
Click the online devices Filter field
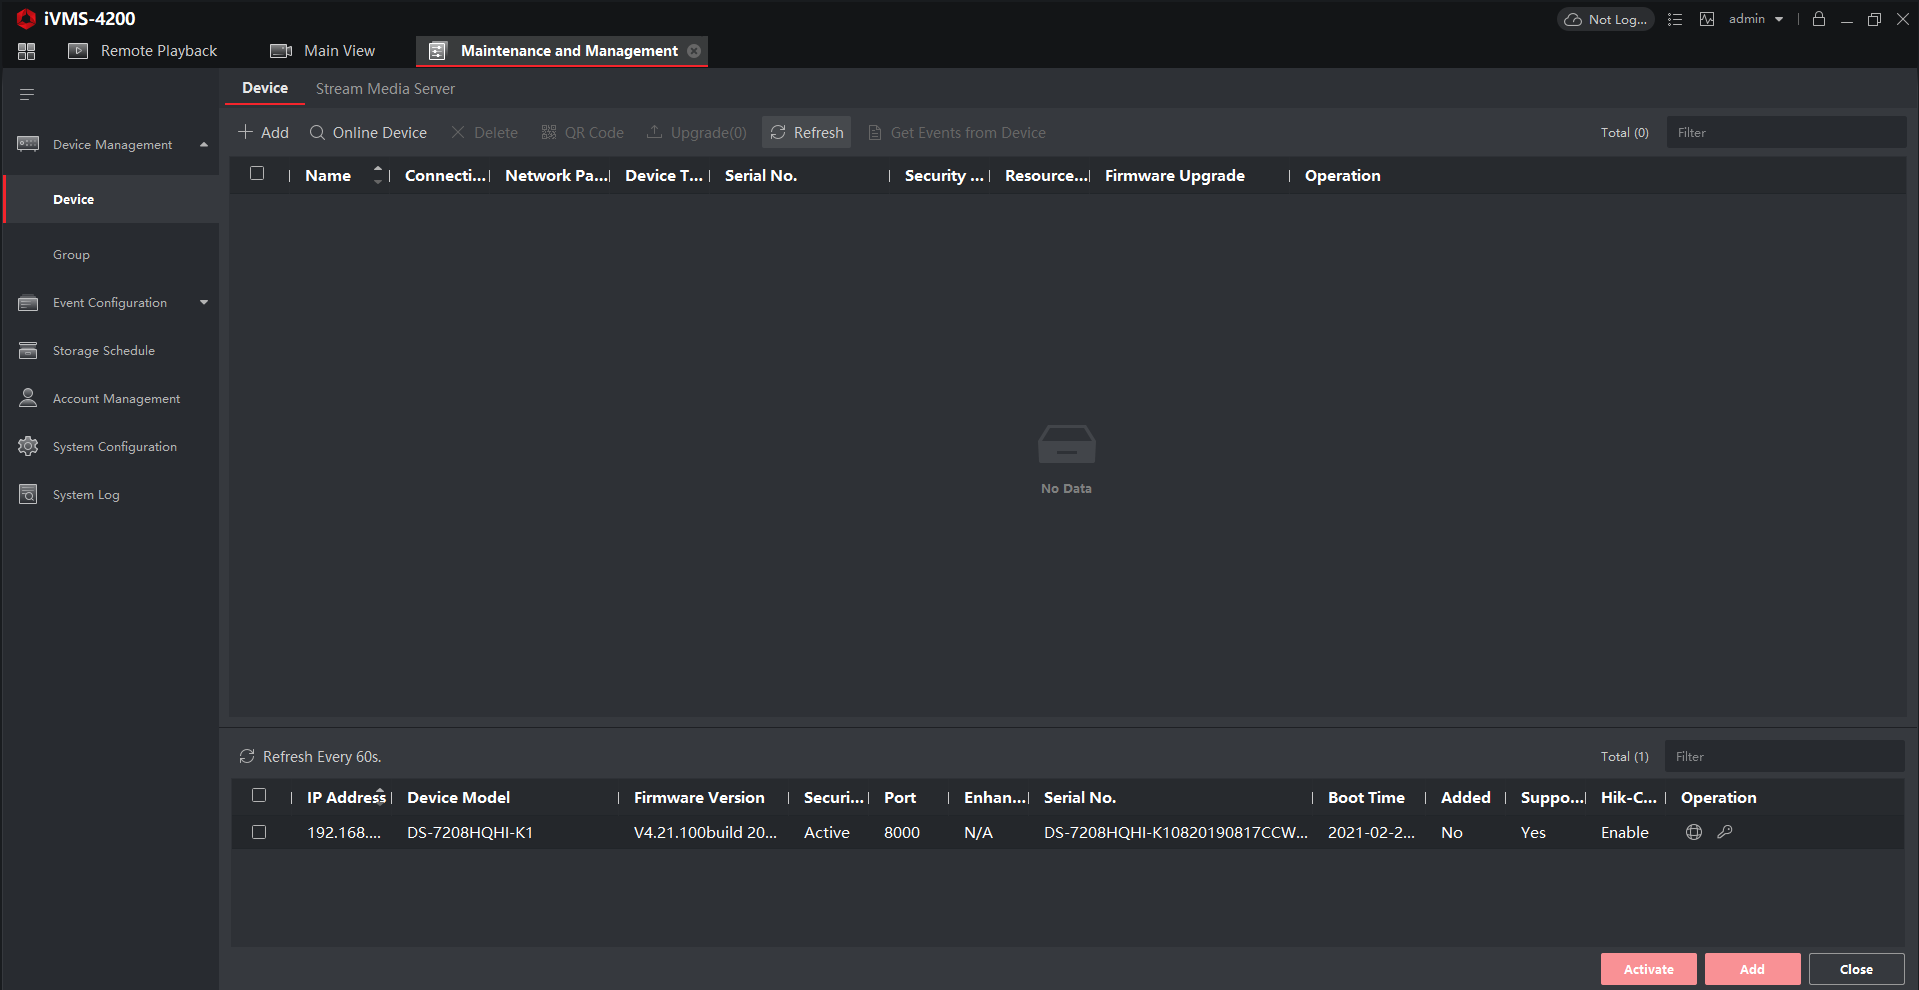click(x=1784, y=757)
